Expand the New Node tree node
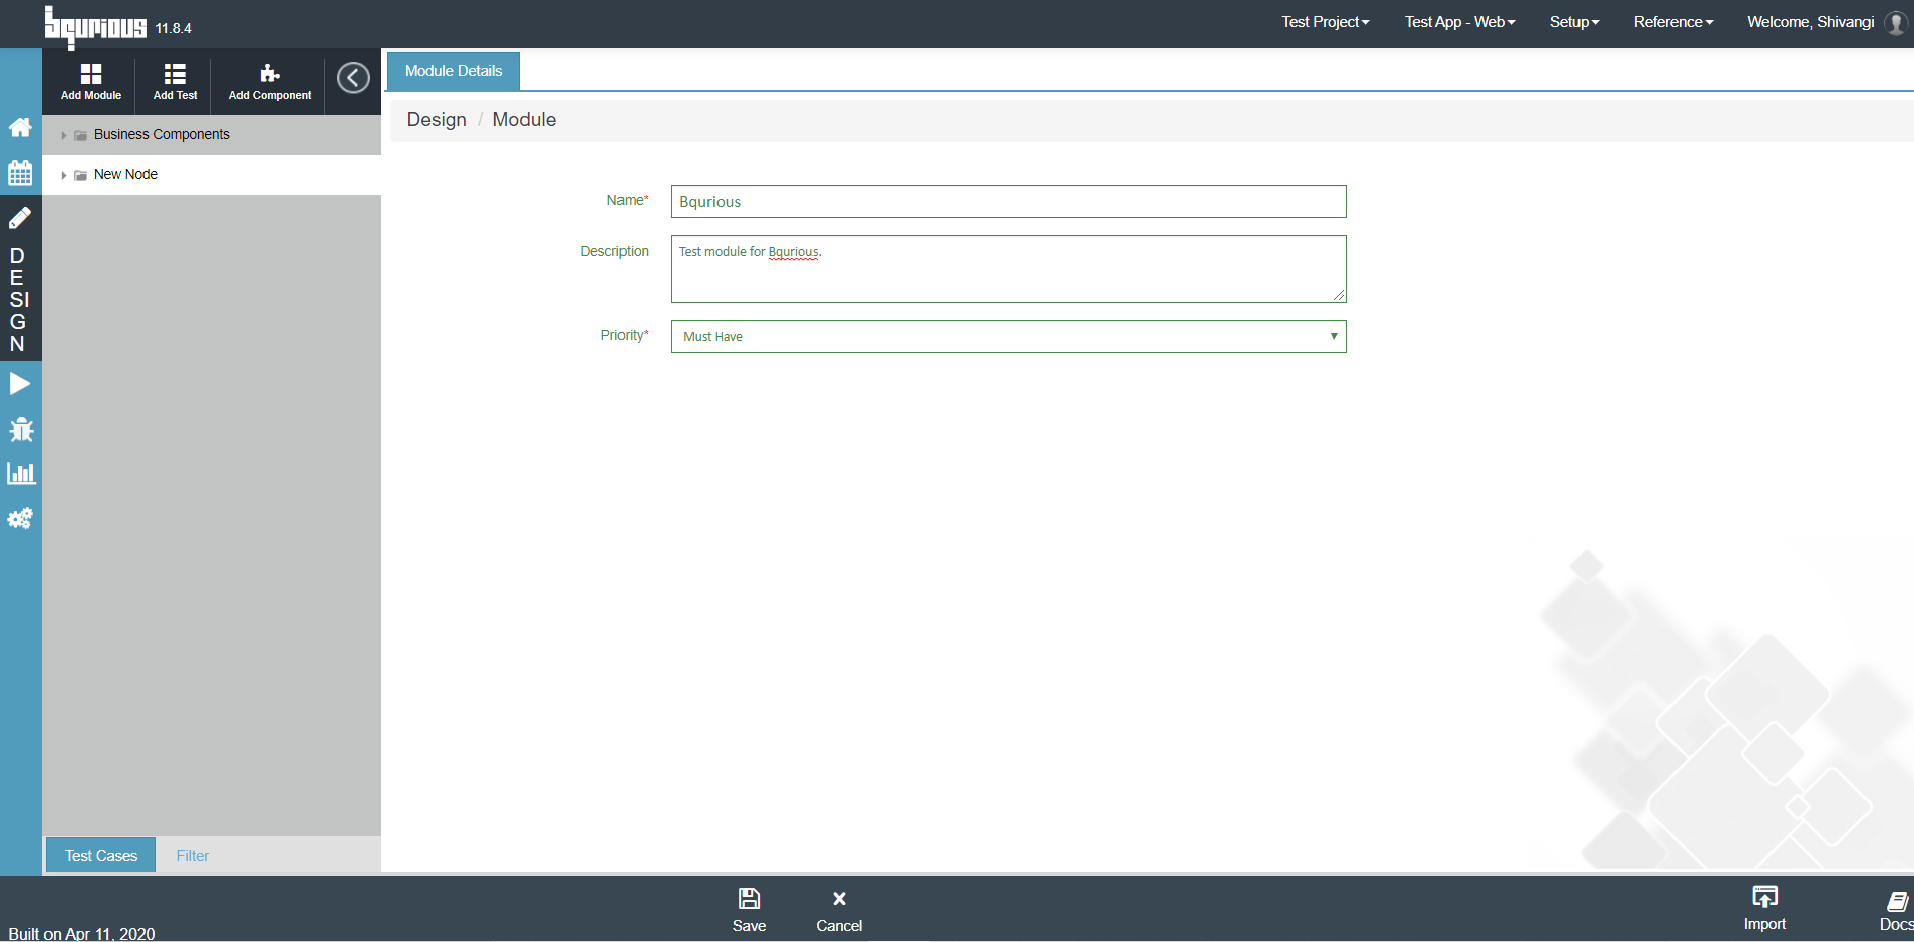 tap(63, 175)
